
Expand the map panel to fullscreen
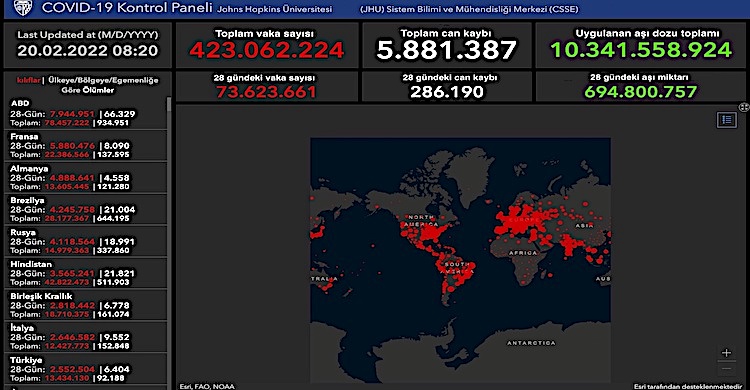[744, 108]
